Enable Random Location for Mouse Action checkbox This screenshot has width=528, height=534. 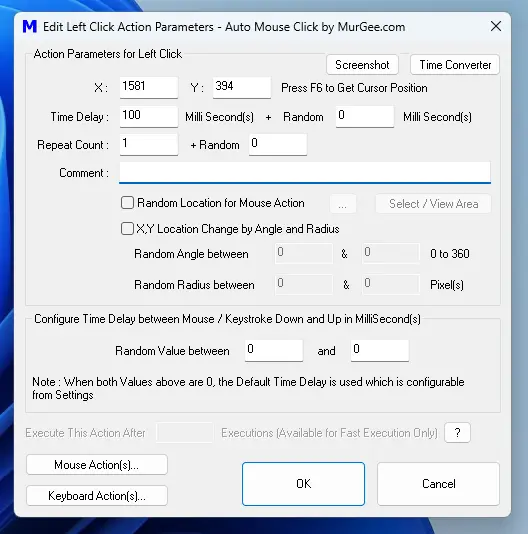(x=127, y=203)
